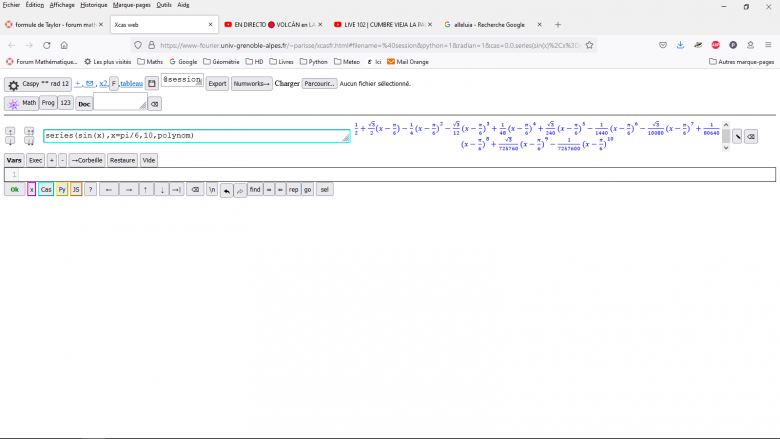Switch interpreter to Cas mode

46,190
